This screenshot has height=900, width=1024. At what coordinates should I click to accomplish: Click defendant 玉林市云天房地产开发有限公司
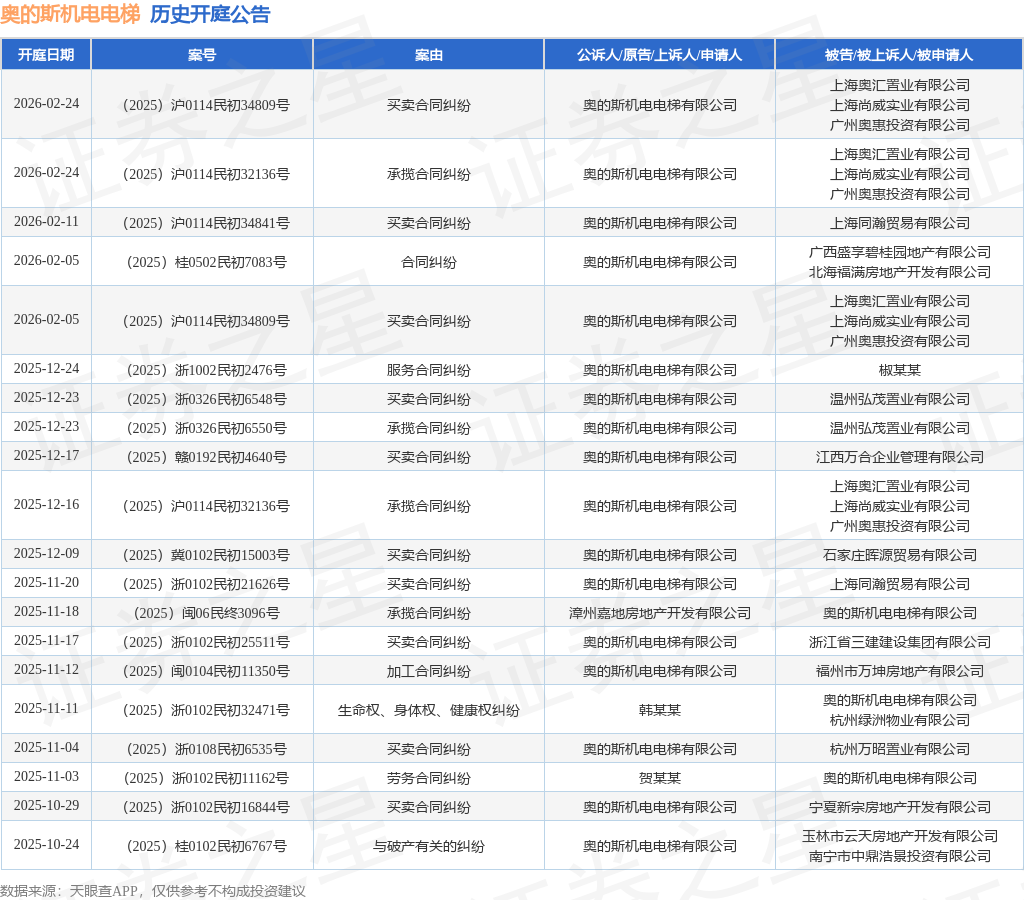point(899,836)
